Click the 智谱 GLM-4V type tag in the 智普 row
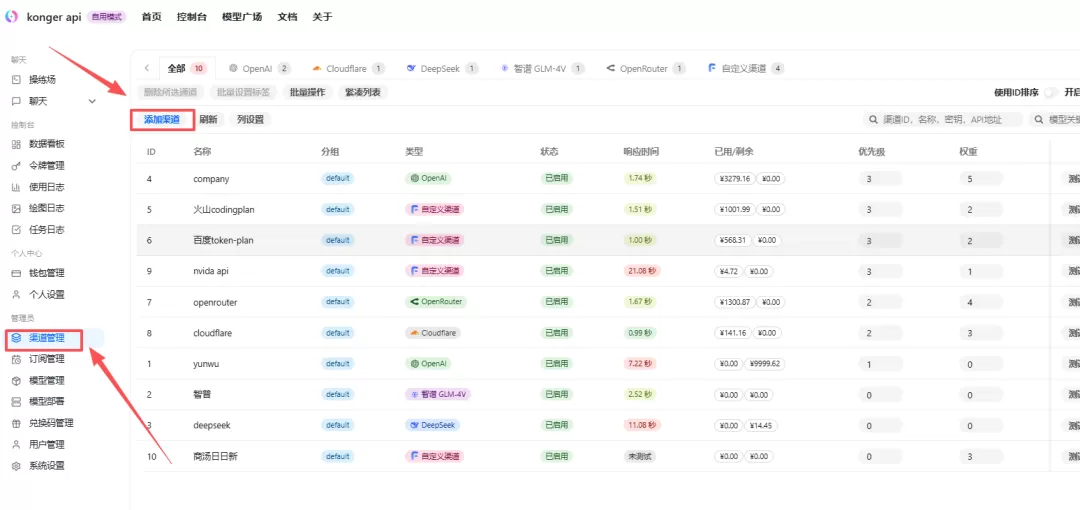Viewport: 1080px width, 510px height. (437, 394)
